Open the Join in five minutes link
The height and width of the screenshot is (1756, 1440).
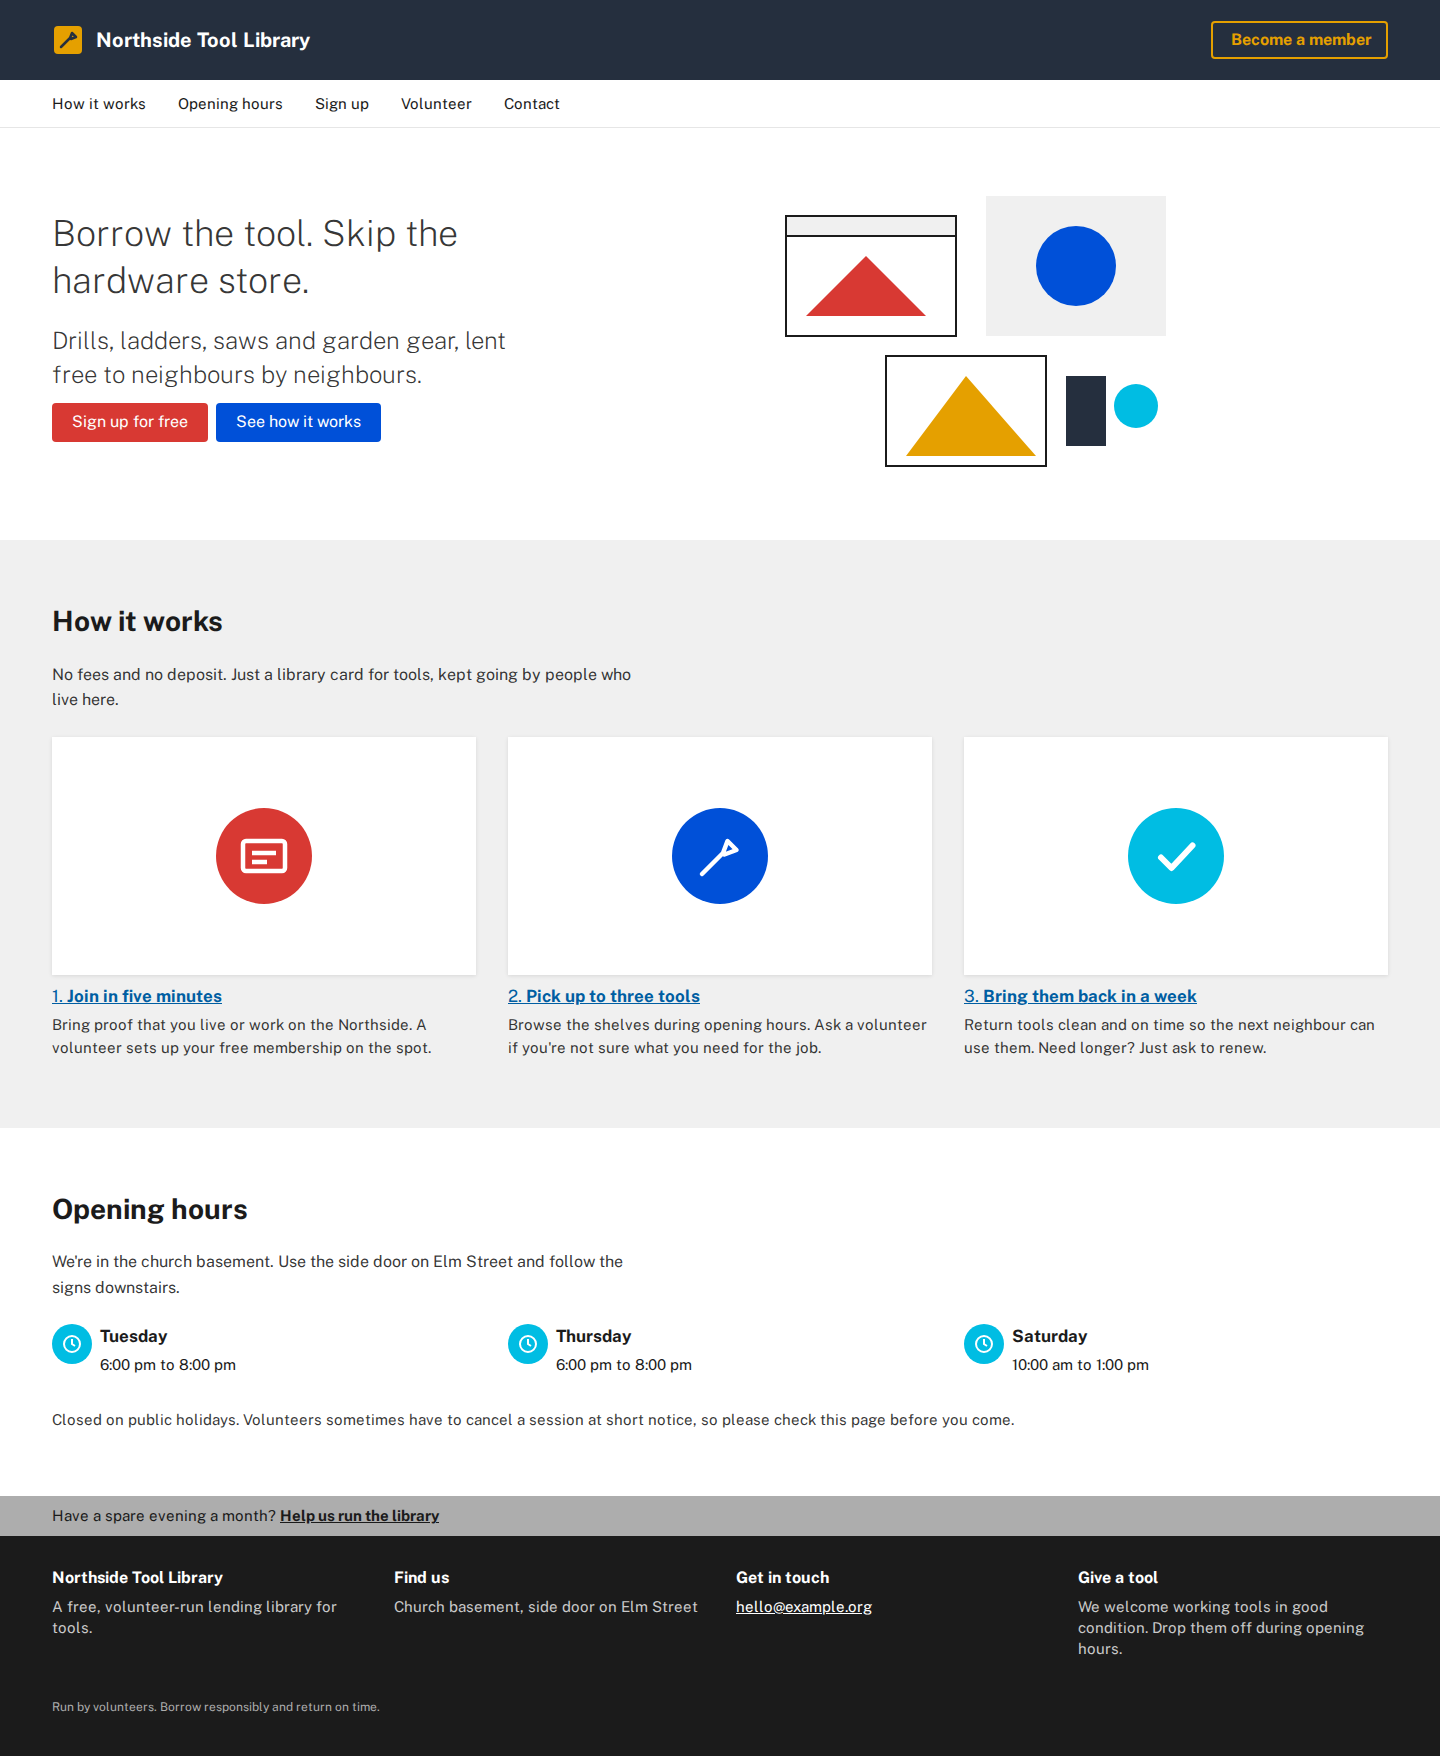137,996
